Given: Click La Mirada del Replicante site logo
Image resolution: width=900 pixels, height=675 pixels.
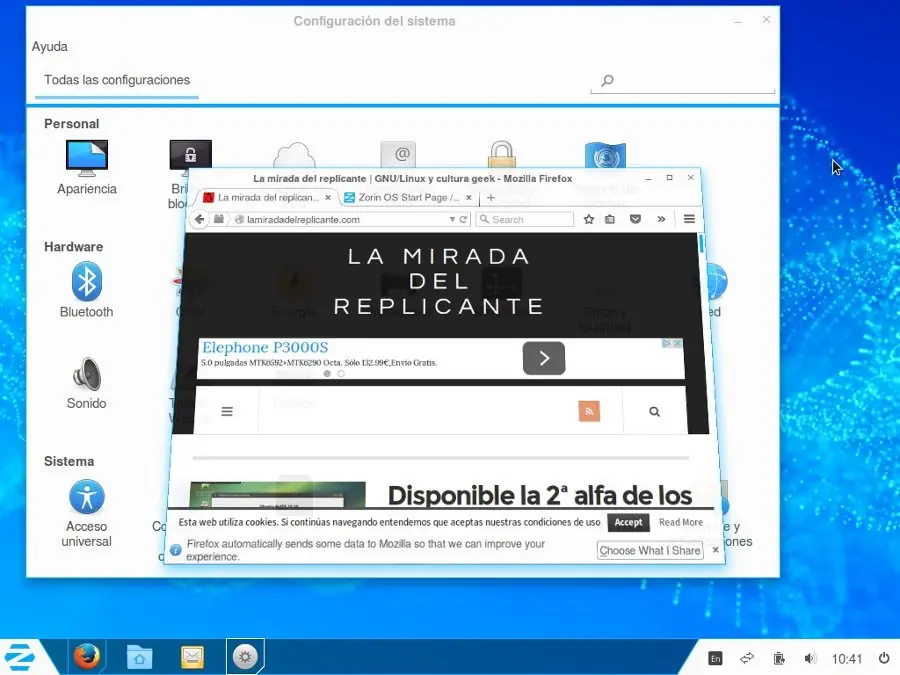Looking at the screenshot, I should coord(439,281).
